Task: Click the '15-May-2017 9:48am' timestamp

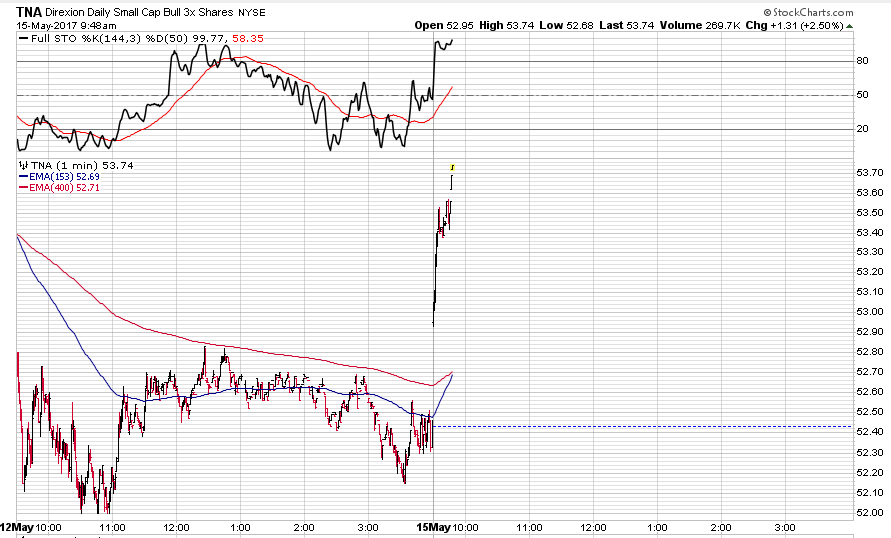Action: pyautogui.click(x=66, y=26)
